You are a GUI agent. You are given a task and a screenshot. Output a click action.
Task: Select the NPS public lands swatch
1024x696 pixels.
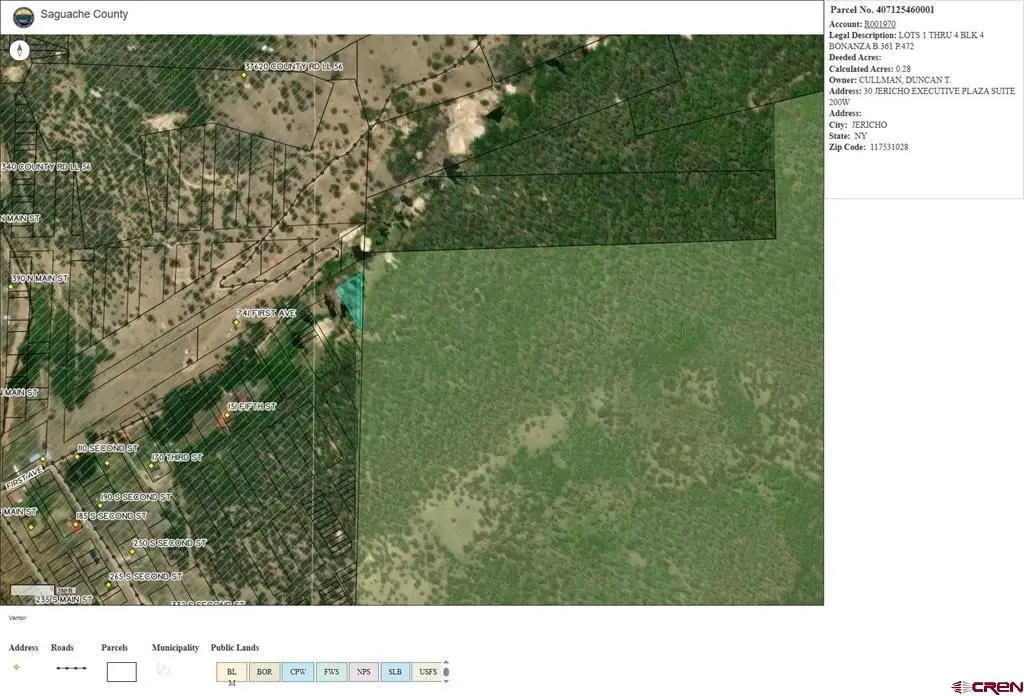point(364,672)
